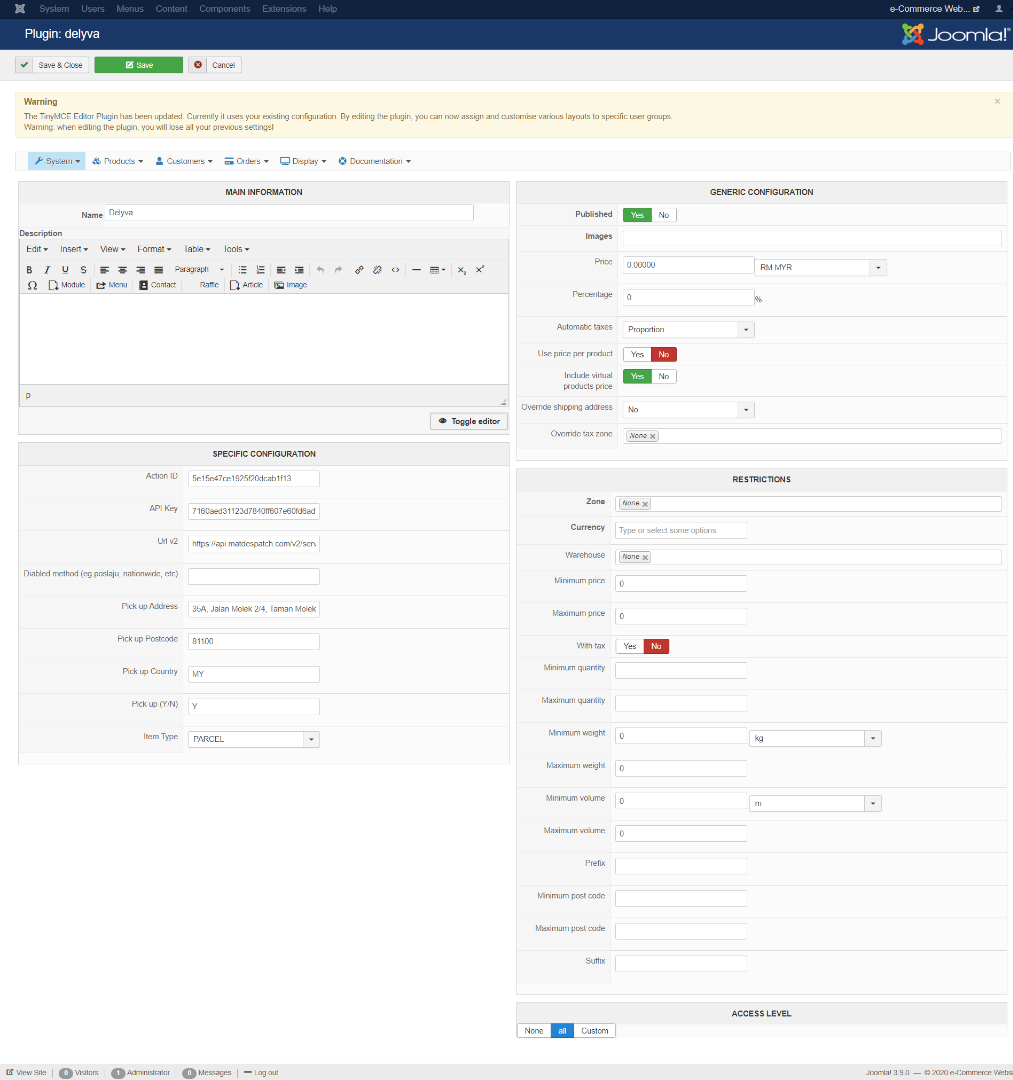
Task: Center-align the description text
Action: click(x=123, y=270)
